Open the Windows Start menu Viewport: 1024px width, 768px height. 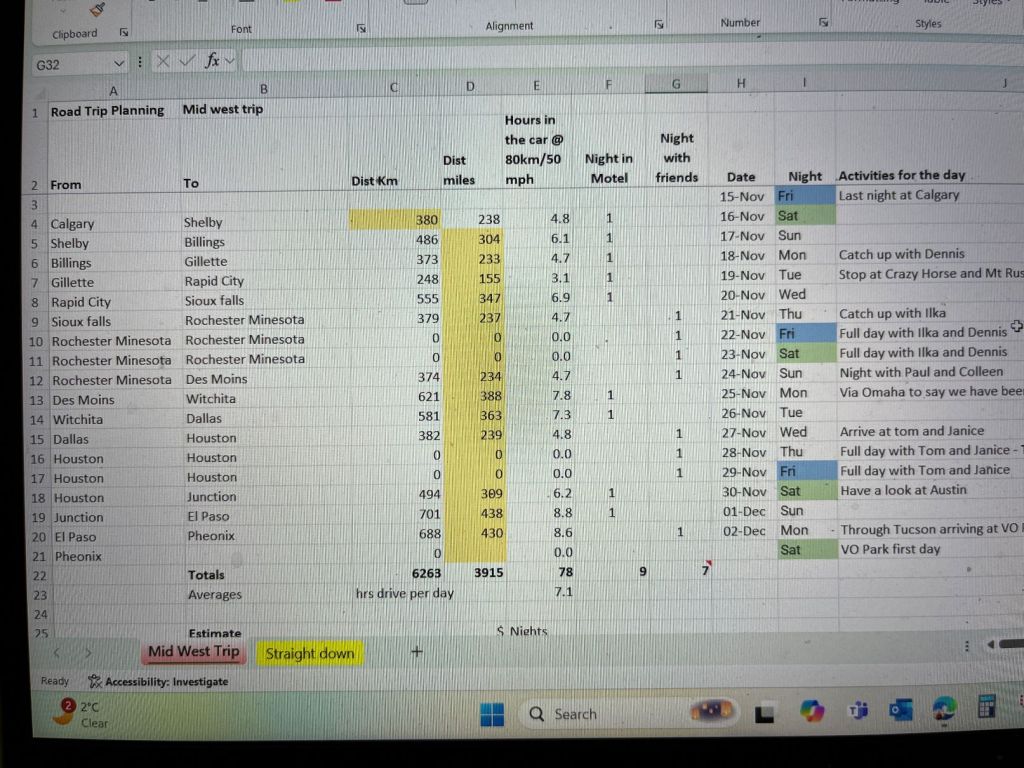pos(492,714)
